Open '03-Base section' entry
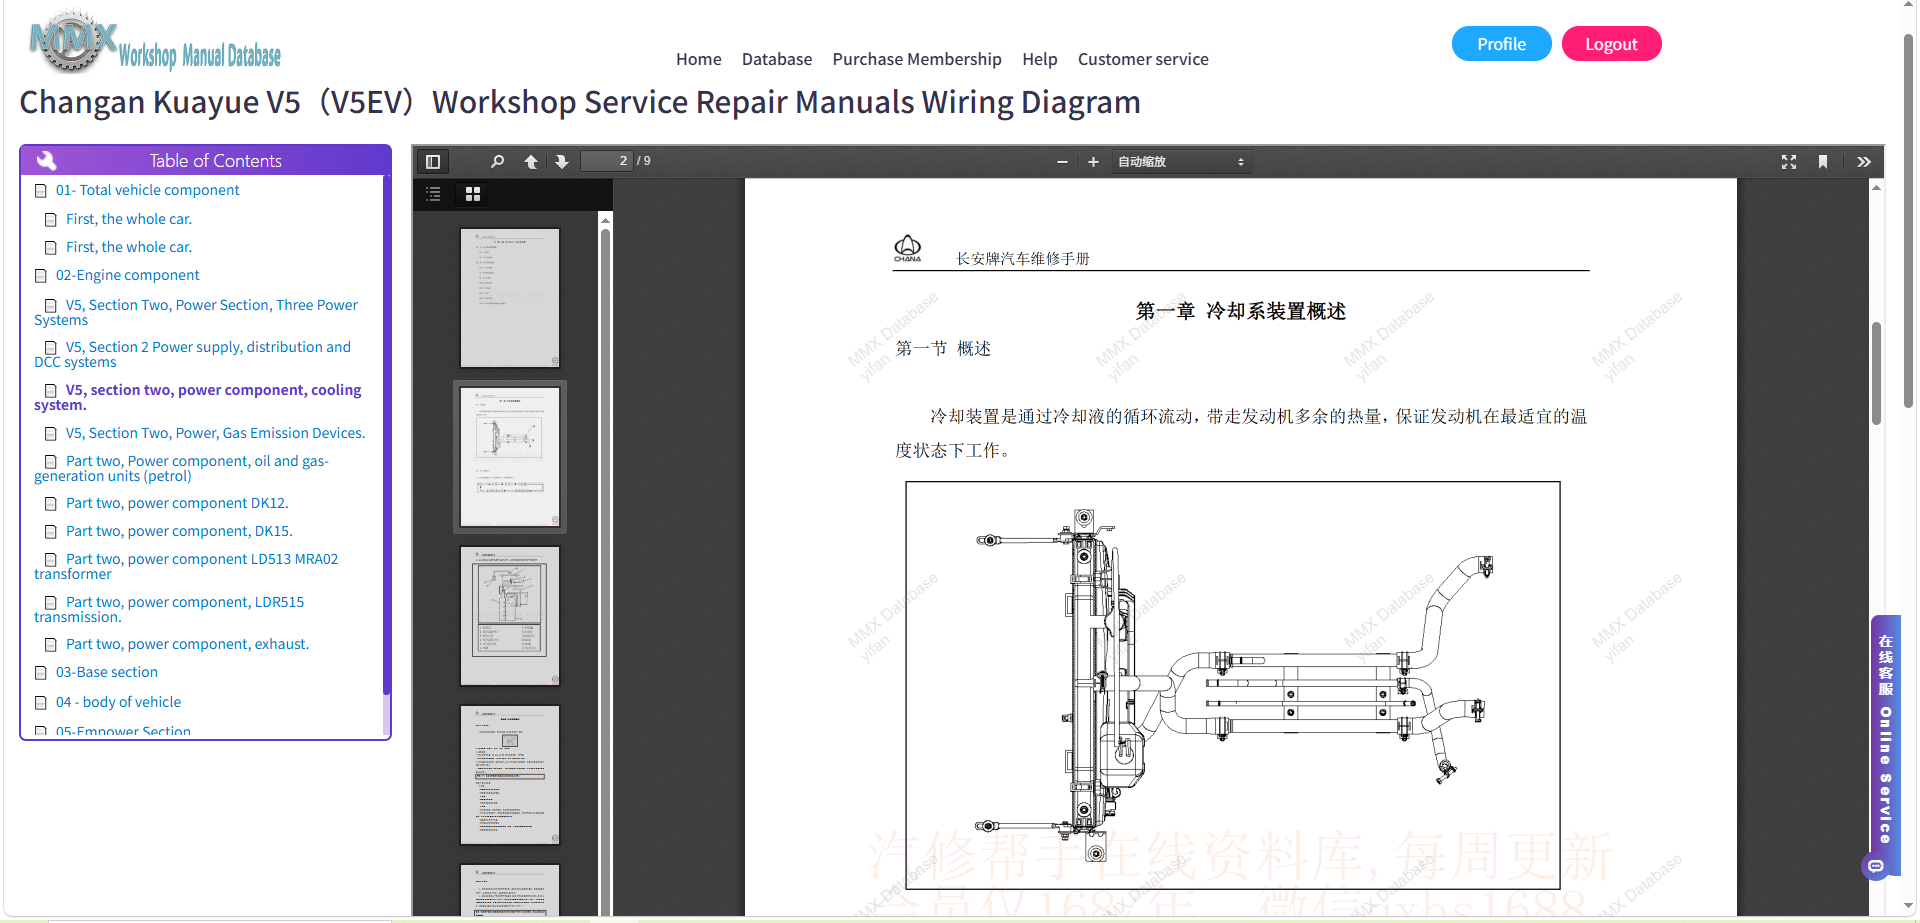This screenshot has height=923, width=1920. [106, 672]
